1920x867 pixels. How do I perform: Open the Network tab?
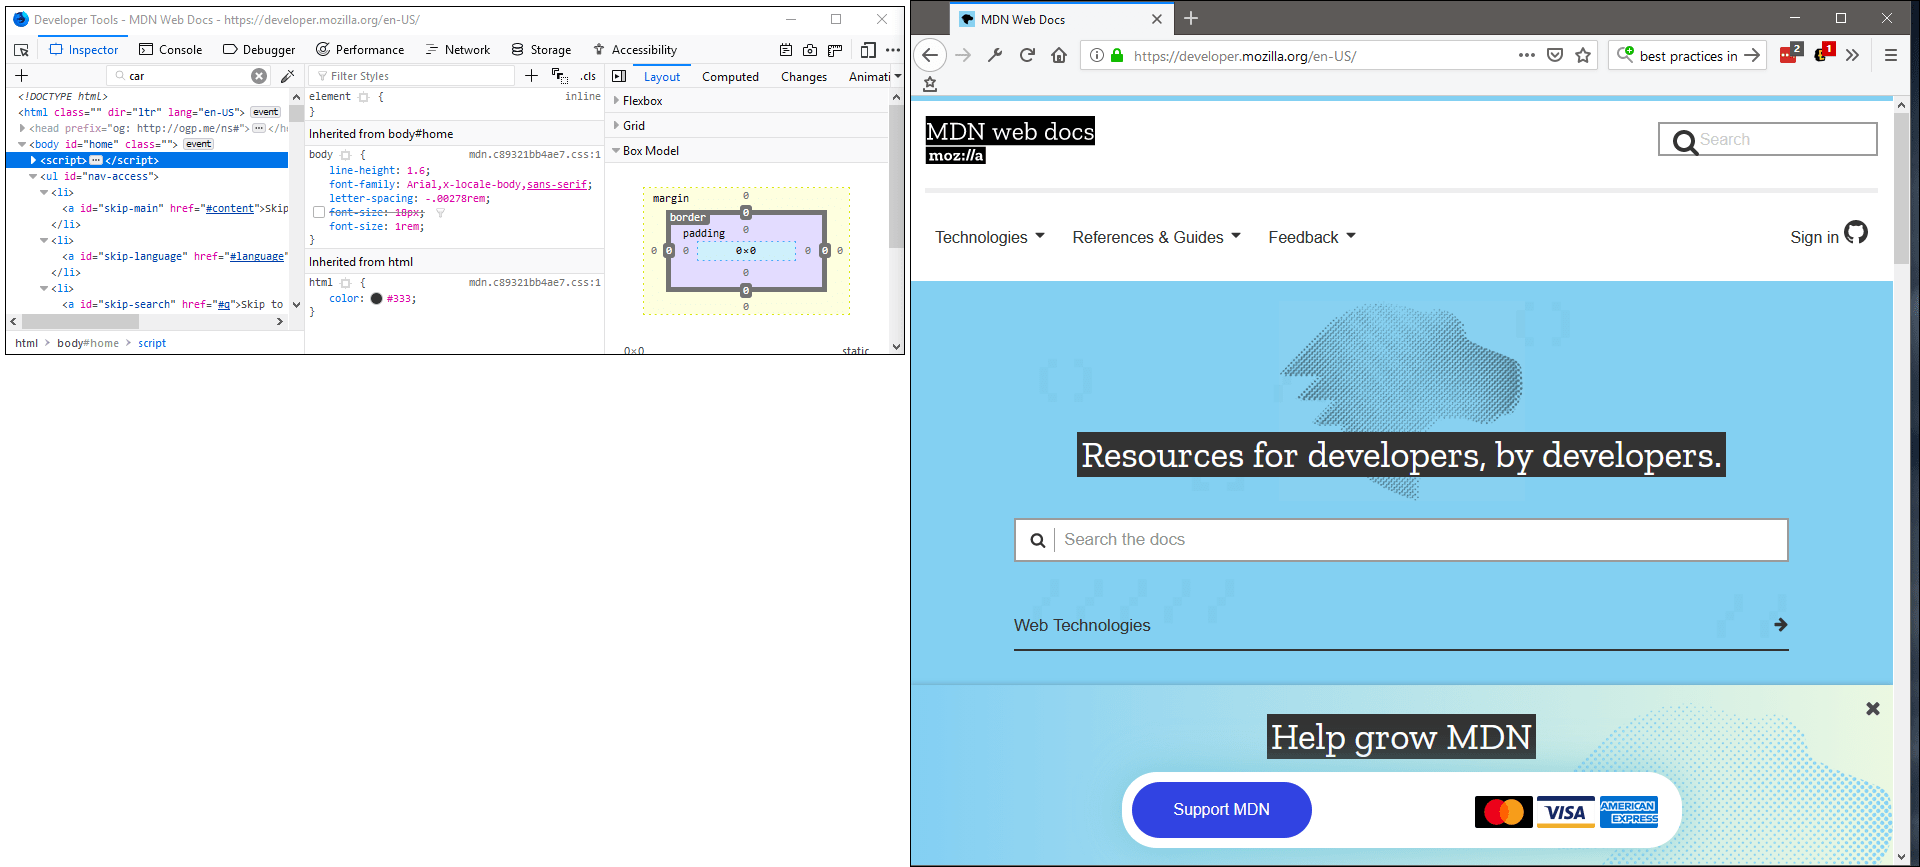[458, 50]
